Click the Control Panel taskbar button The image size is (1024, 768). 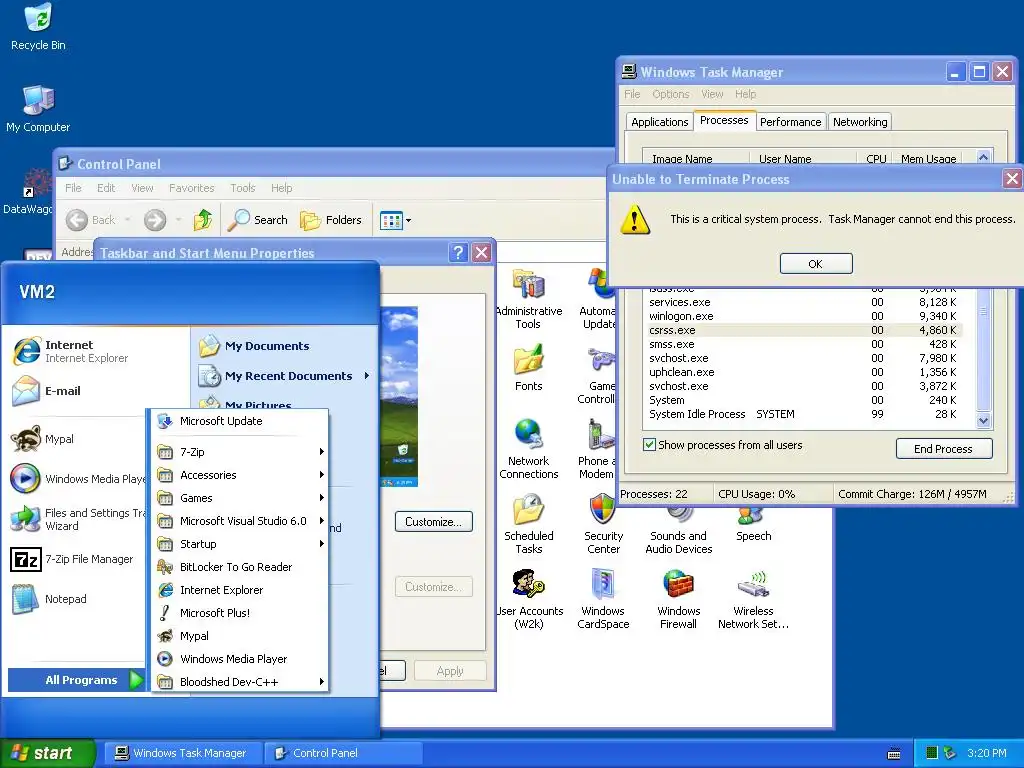pyautogui.click(x=342, y=753)
